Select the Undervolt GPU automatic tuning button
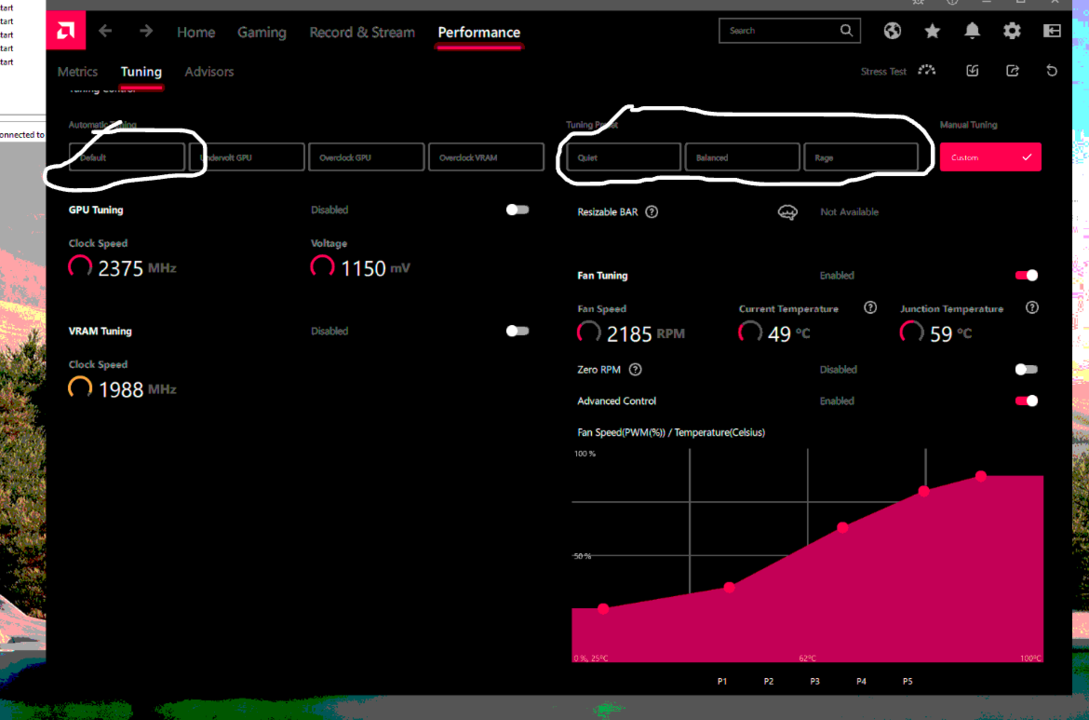The image size is (1089, 720). click(246, 157)
